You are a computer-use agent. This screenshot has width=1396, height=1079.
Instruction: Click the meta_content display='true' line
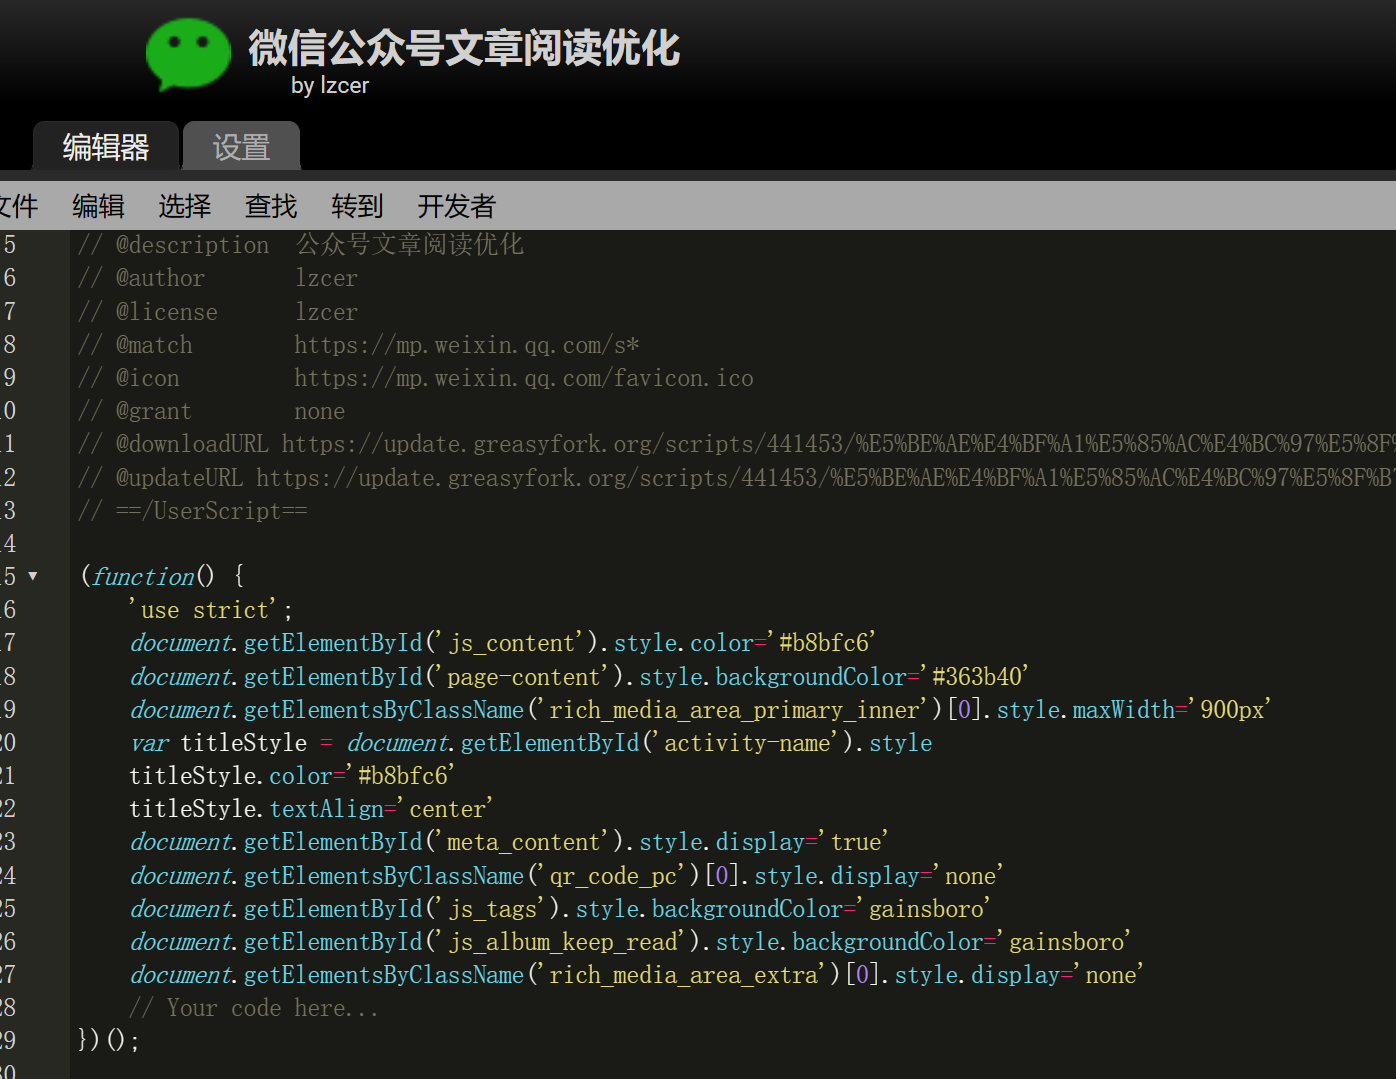coord(509,842)
